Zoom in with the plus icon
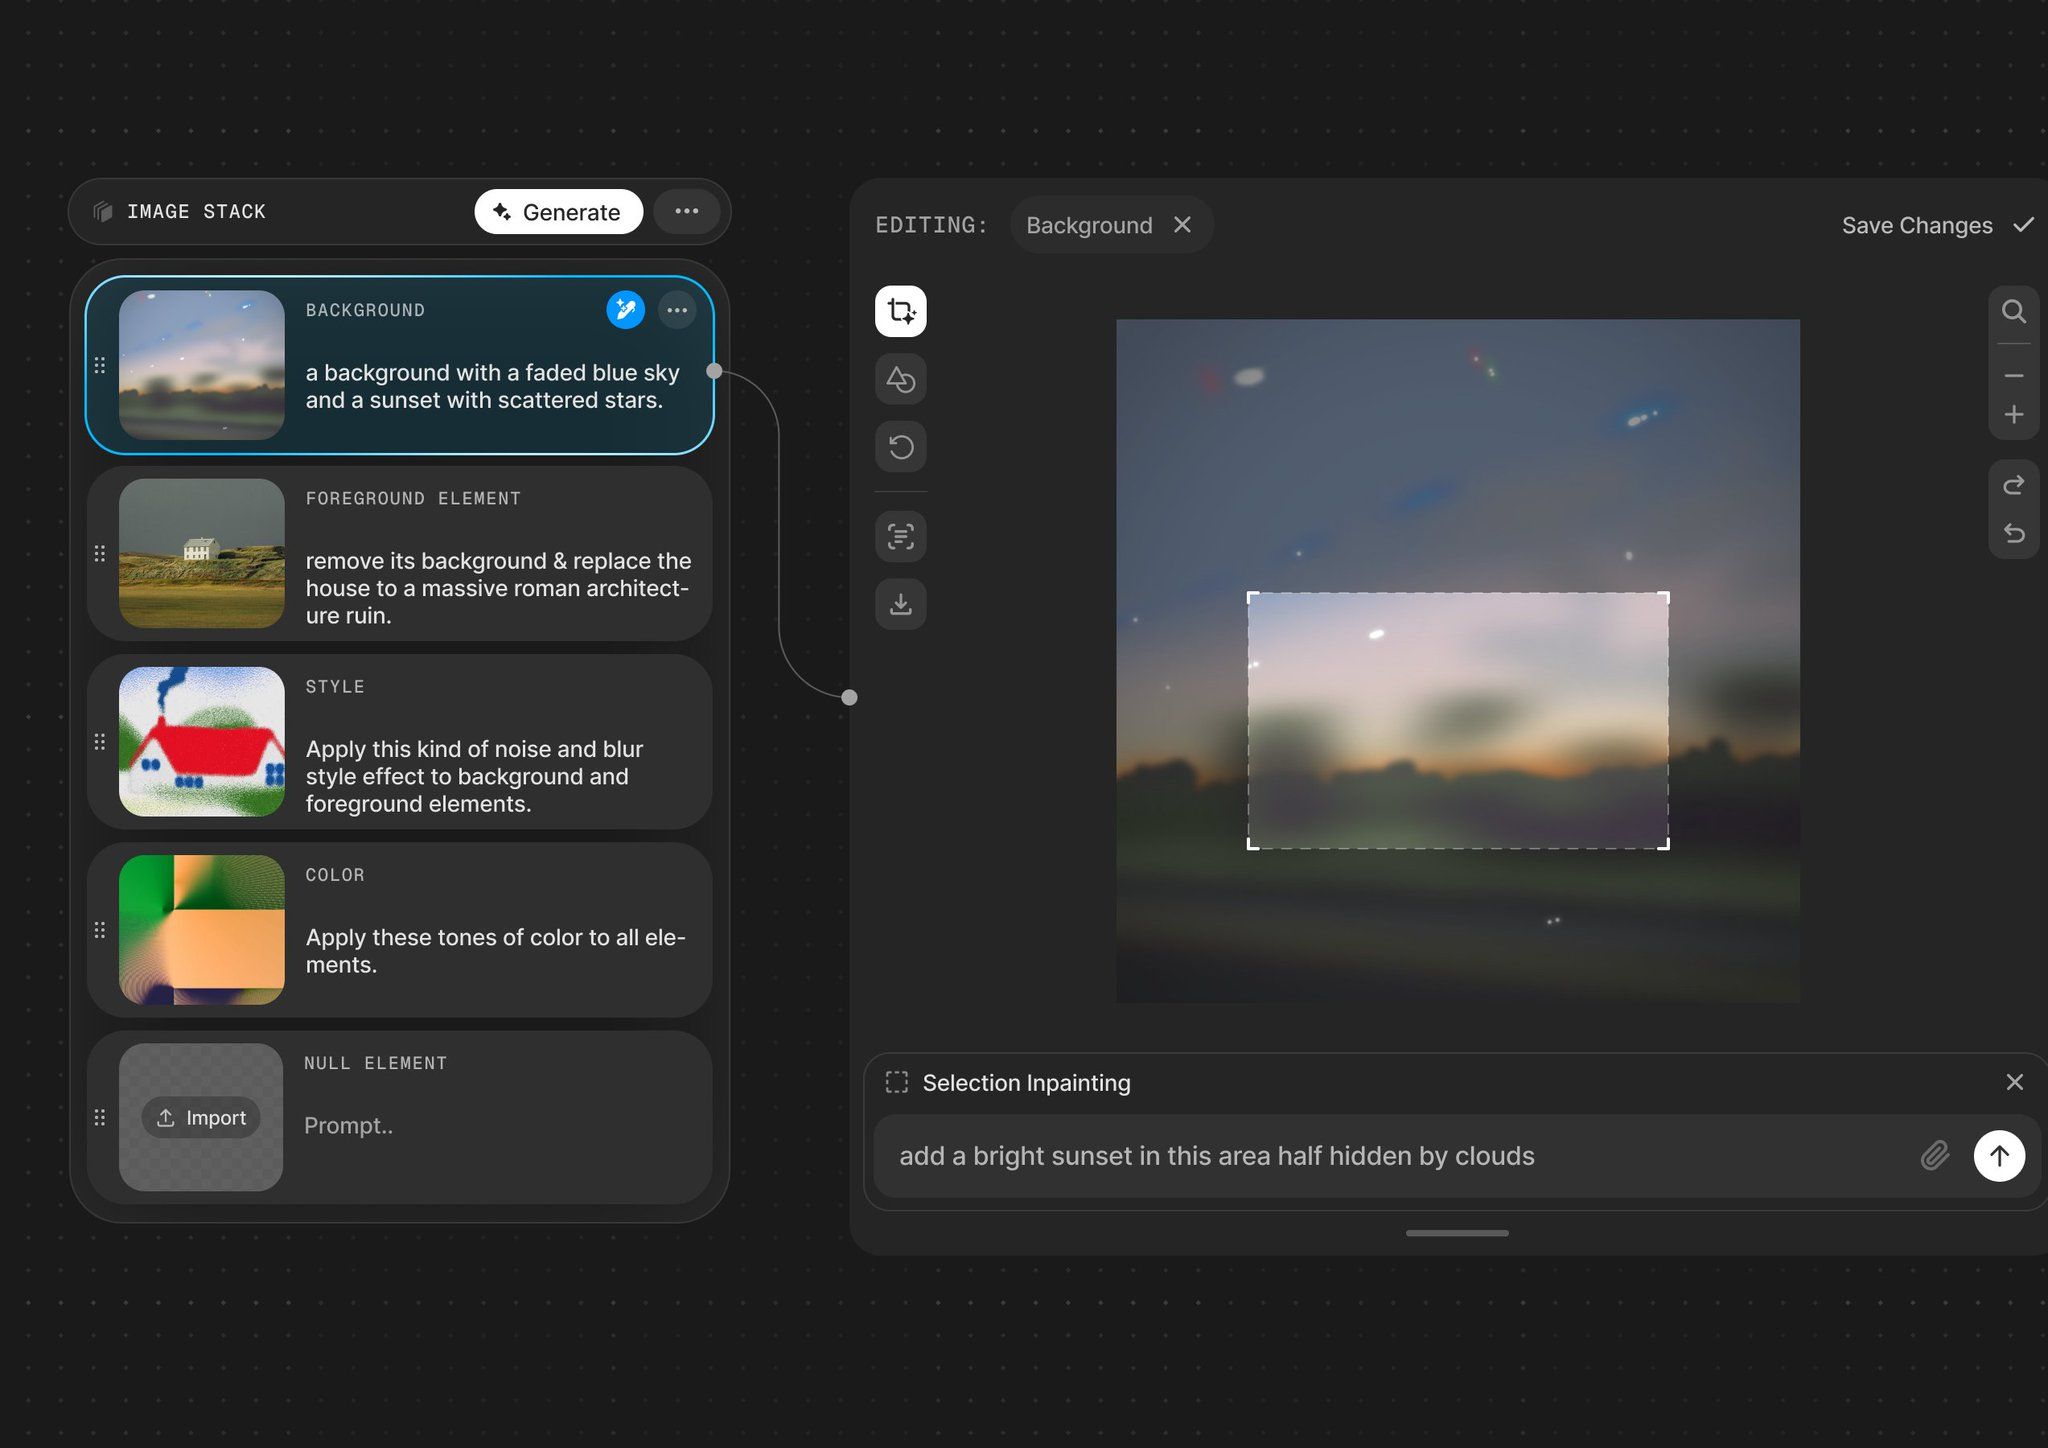 pos(2013,414)
